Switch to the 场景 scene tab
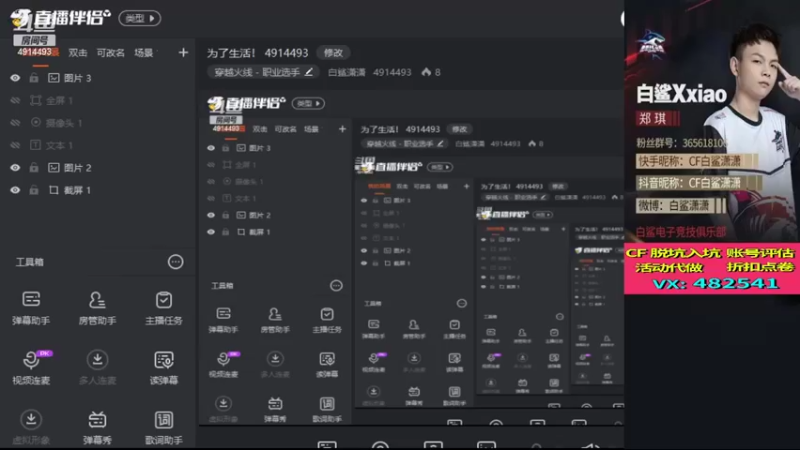 pyautogui.click(x=143, y=53)
